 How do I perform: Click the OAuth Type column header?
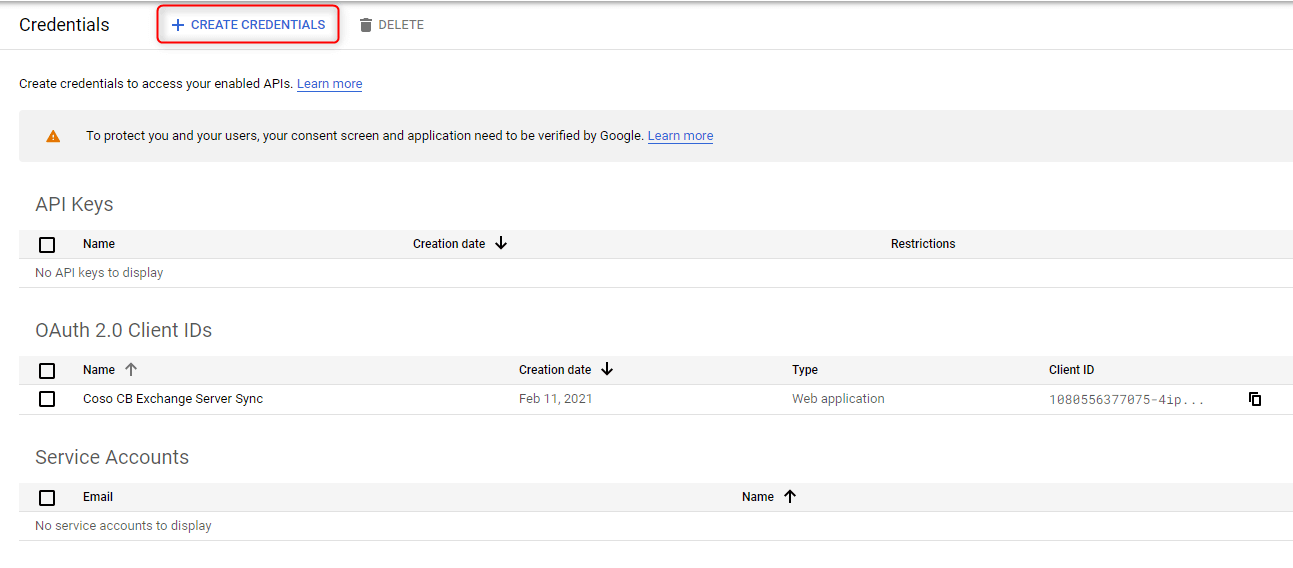[805, 370]
